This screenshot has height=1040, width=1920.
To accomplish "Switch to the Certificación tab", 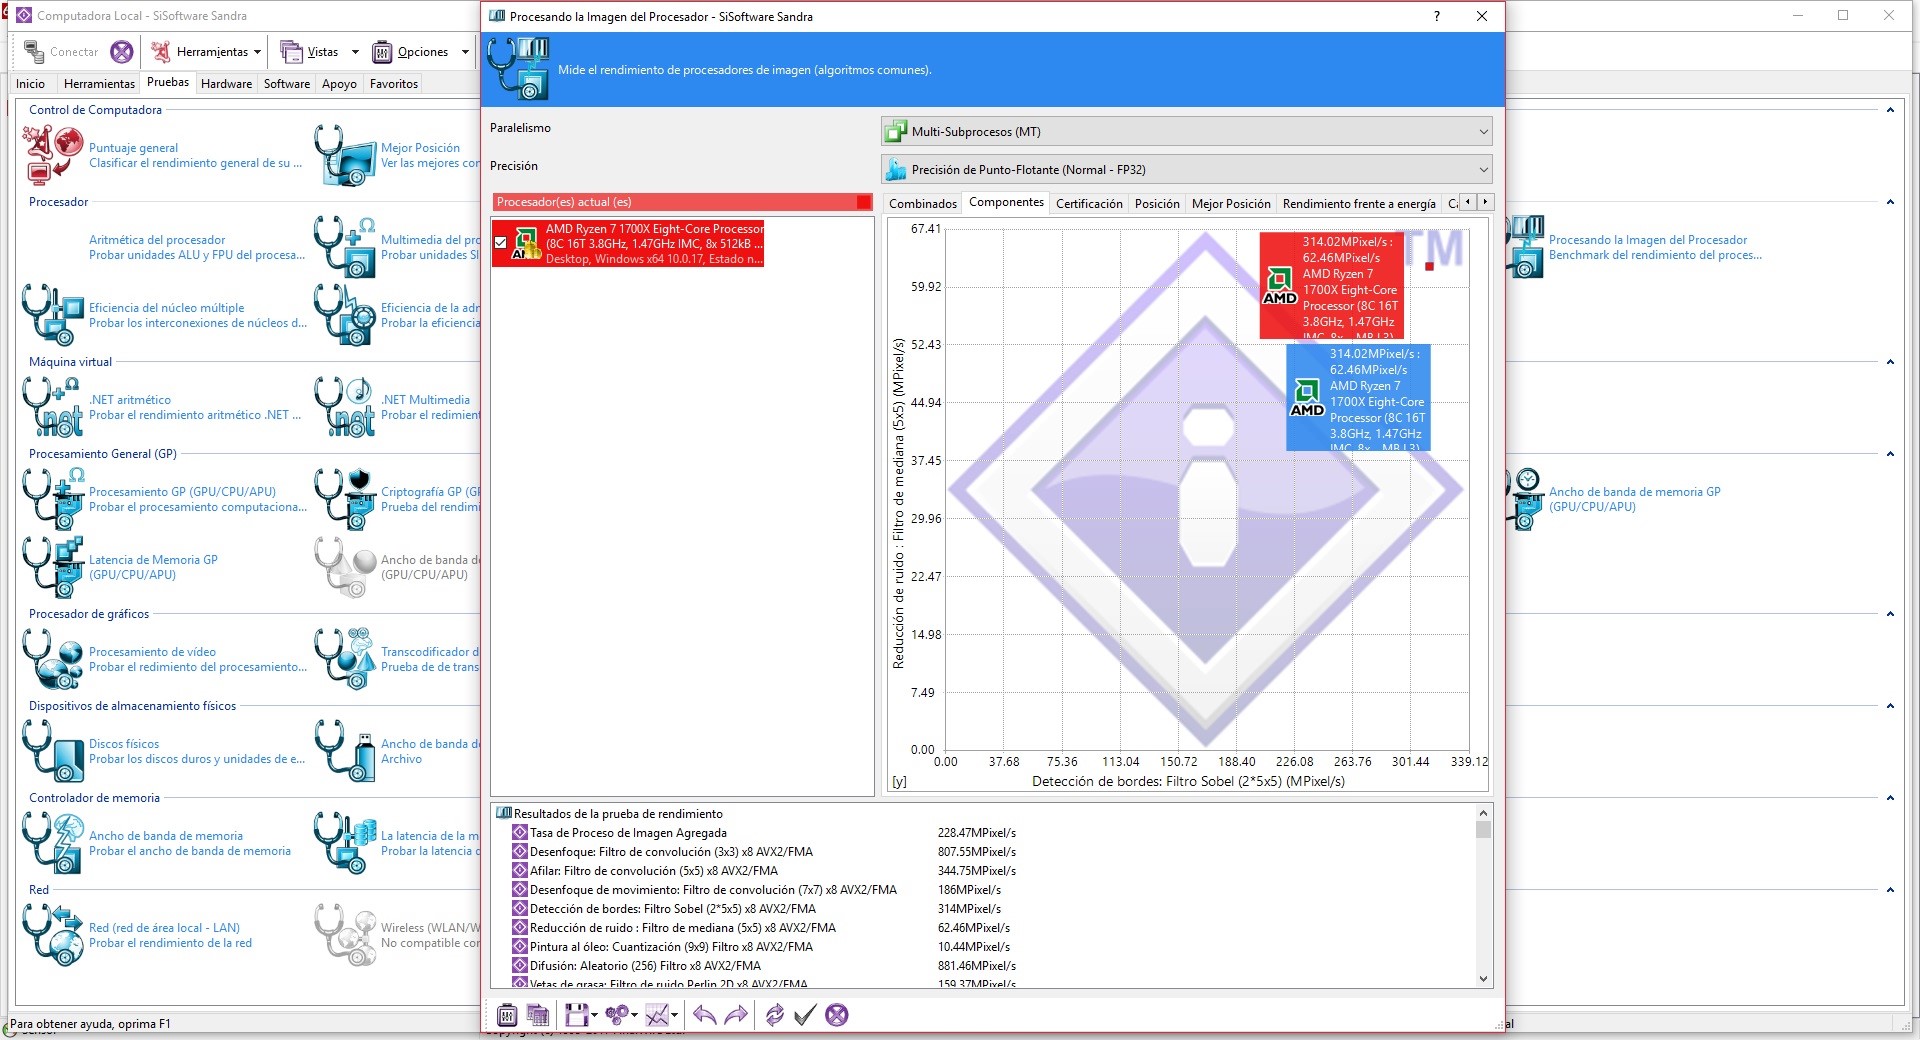I will [1089, 203].
